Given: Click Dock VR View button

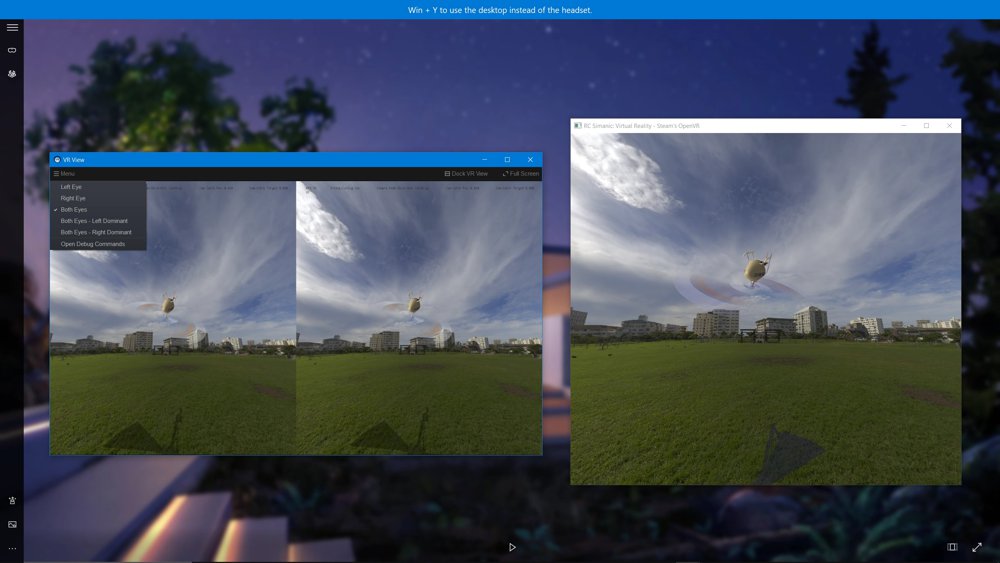Looking at the screenshot, I should (466, 173).
